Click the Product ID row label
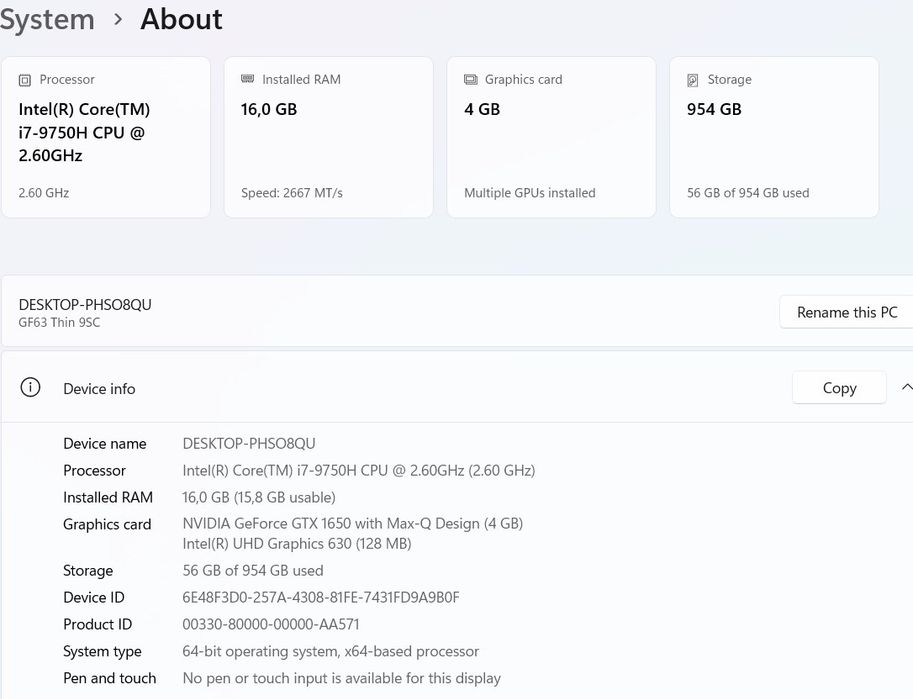 pyautogui.click(x=97, y=624)
